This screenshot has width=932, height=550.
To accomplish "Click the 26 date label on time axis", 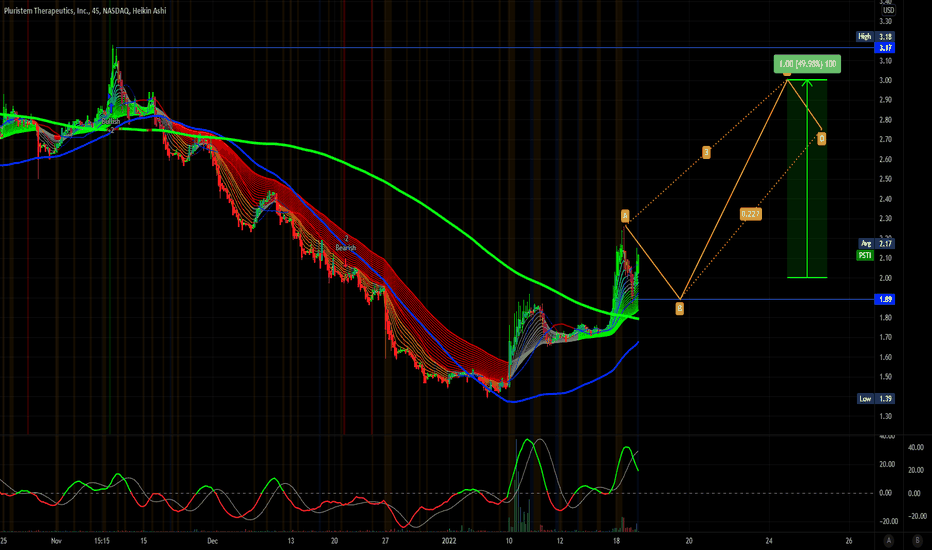I will [x=849, y=540].
